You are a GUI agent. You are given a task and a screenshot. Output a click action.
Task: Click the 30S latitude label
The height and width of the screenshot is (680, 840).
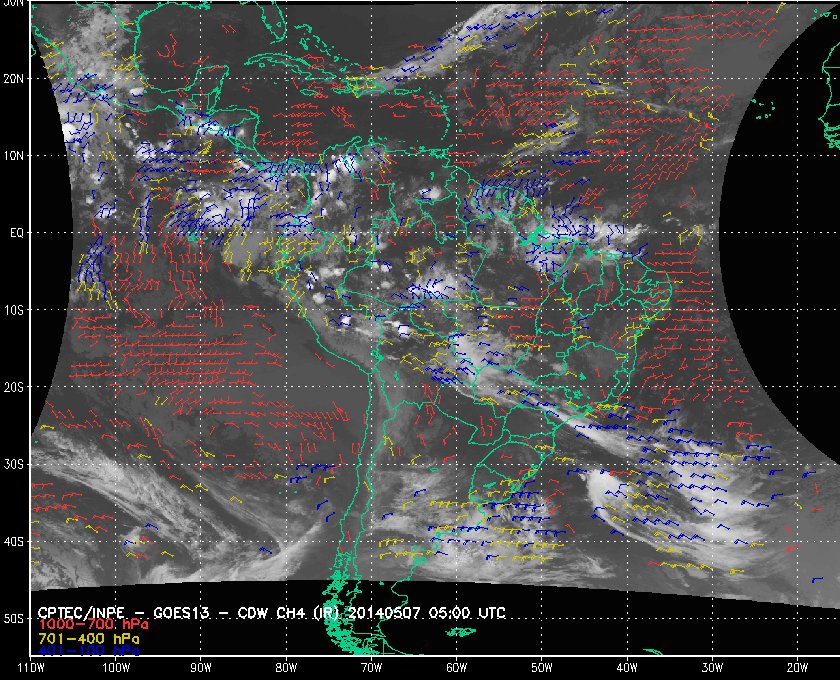coord(13,464)
